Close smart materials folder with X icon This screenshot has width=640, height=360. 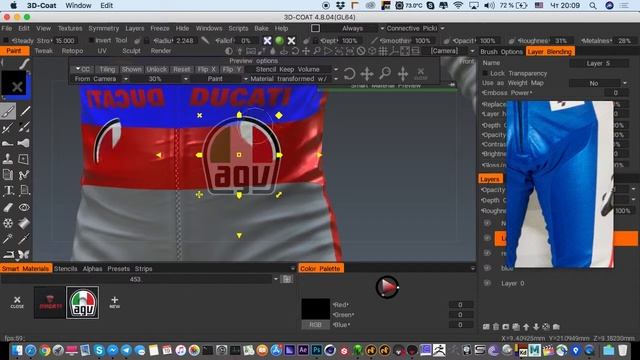pyautogui.click(x=17, y=302)
